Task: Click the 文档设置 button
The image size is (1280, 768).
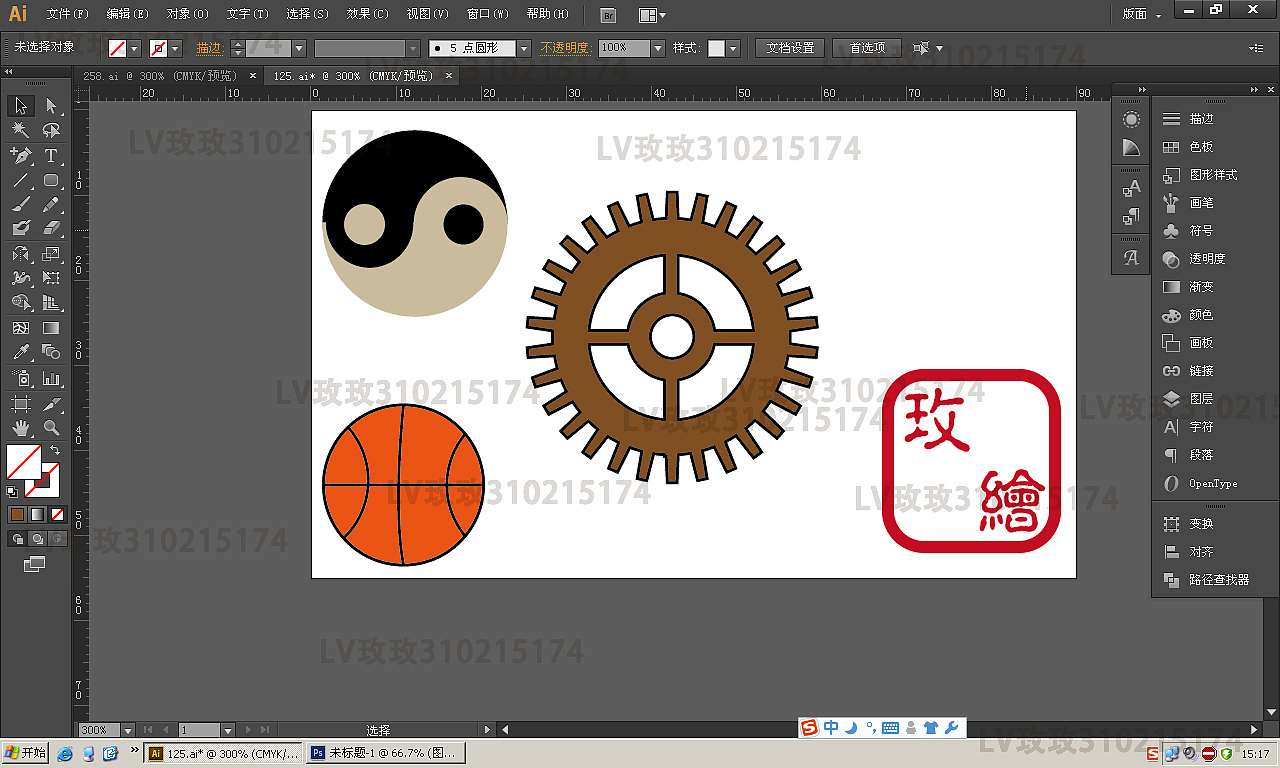Action: [x=790, y=48]
